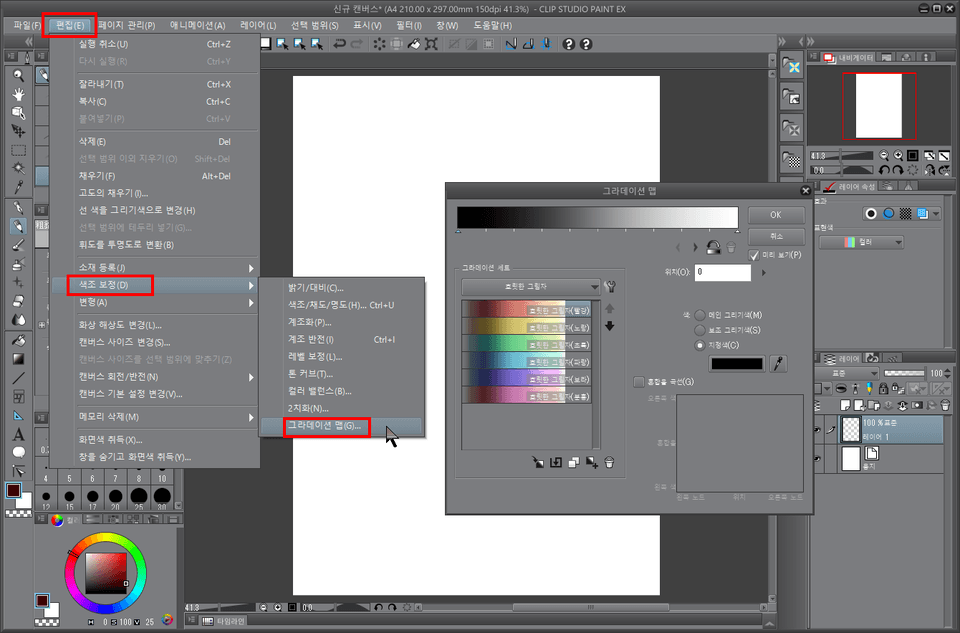The height and width of the screenshot is (633, 960).
Task: Enable the blend curve (G) checkbox
Action: [639, 382]
